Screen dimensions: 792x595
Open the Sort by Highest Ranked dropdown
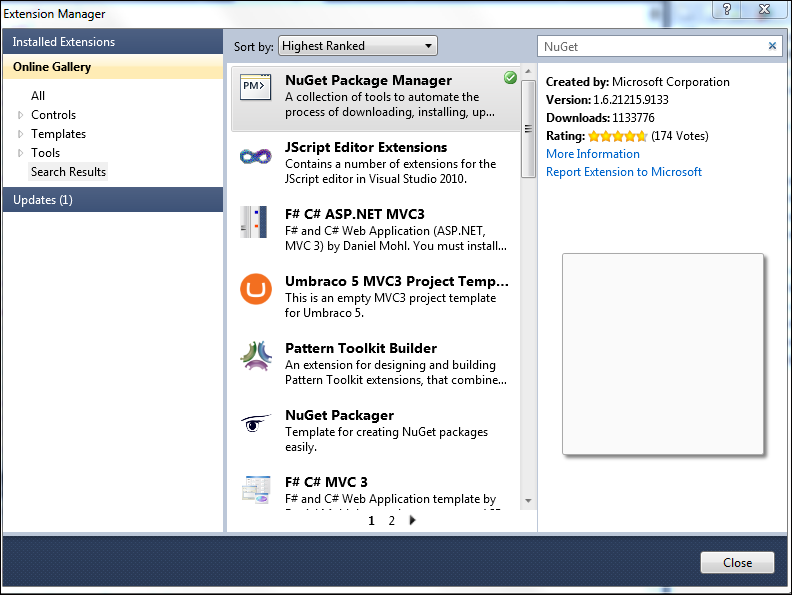[357, 46]
